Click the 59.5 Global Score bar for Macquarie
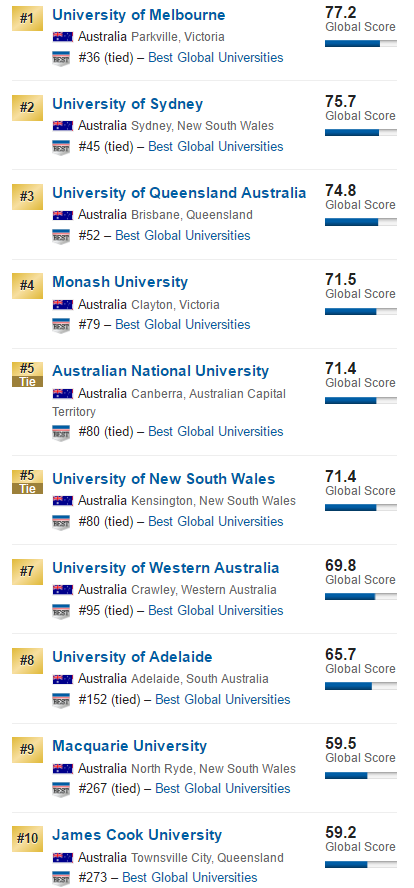The height and width of the screenshot is (888, 414). click(361, 775)
